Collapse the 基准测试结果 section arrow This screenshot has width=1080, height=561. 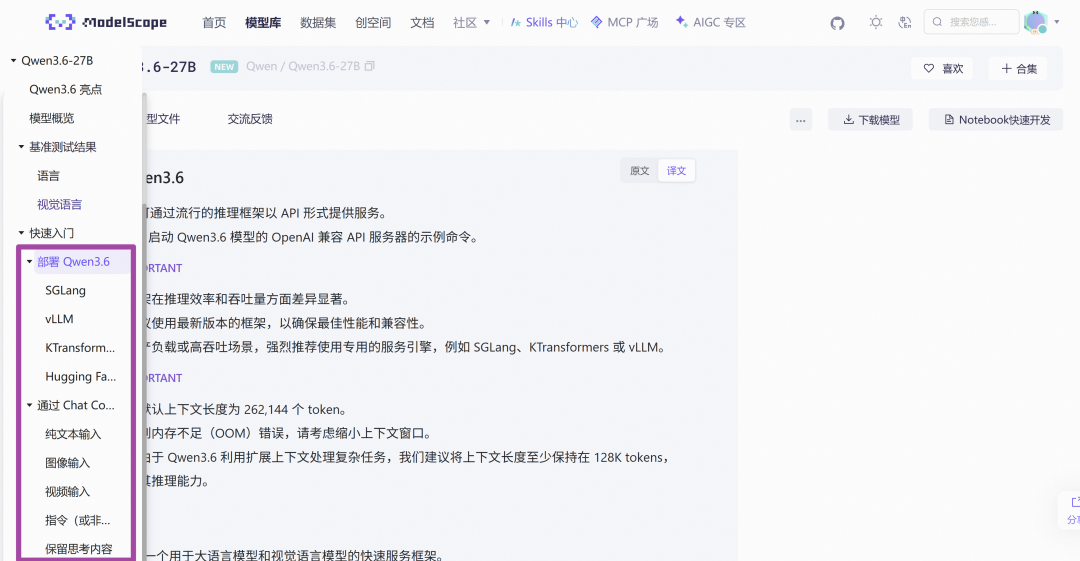pos(21,147)
